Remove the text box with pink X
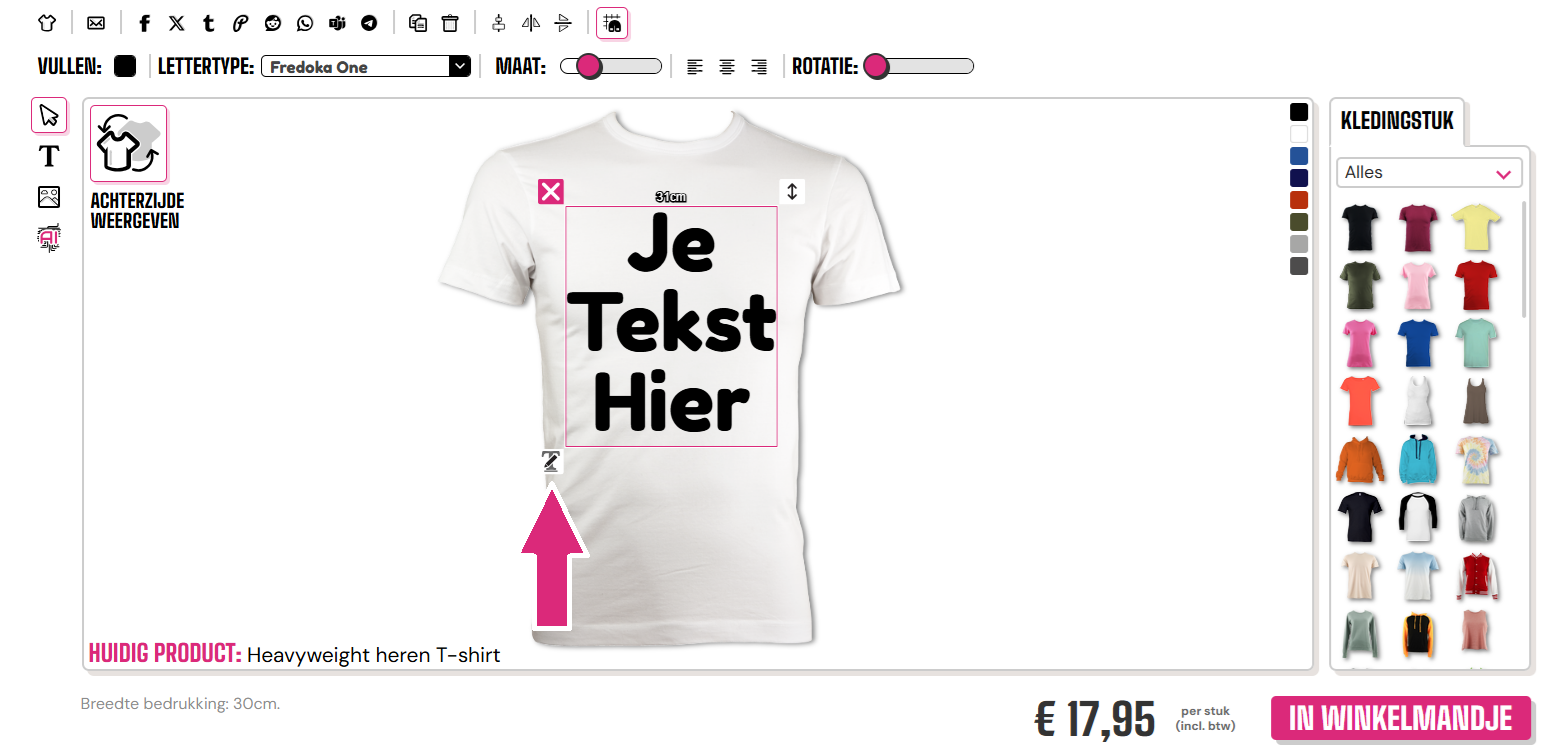 (551, 191)
